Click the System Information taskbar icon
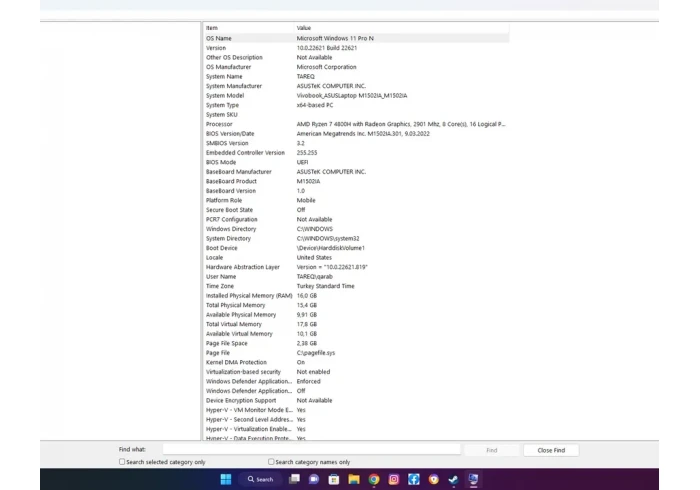This screenshot has height=490, width=700. click(474, 479)
